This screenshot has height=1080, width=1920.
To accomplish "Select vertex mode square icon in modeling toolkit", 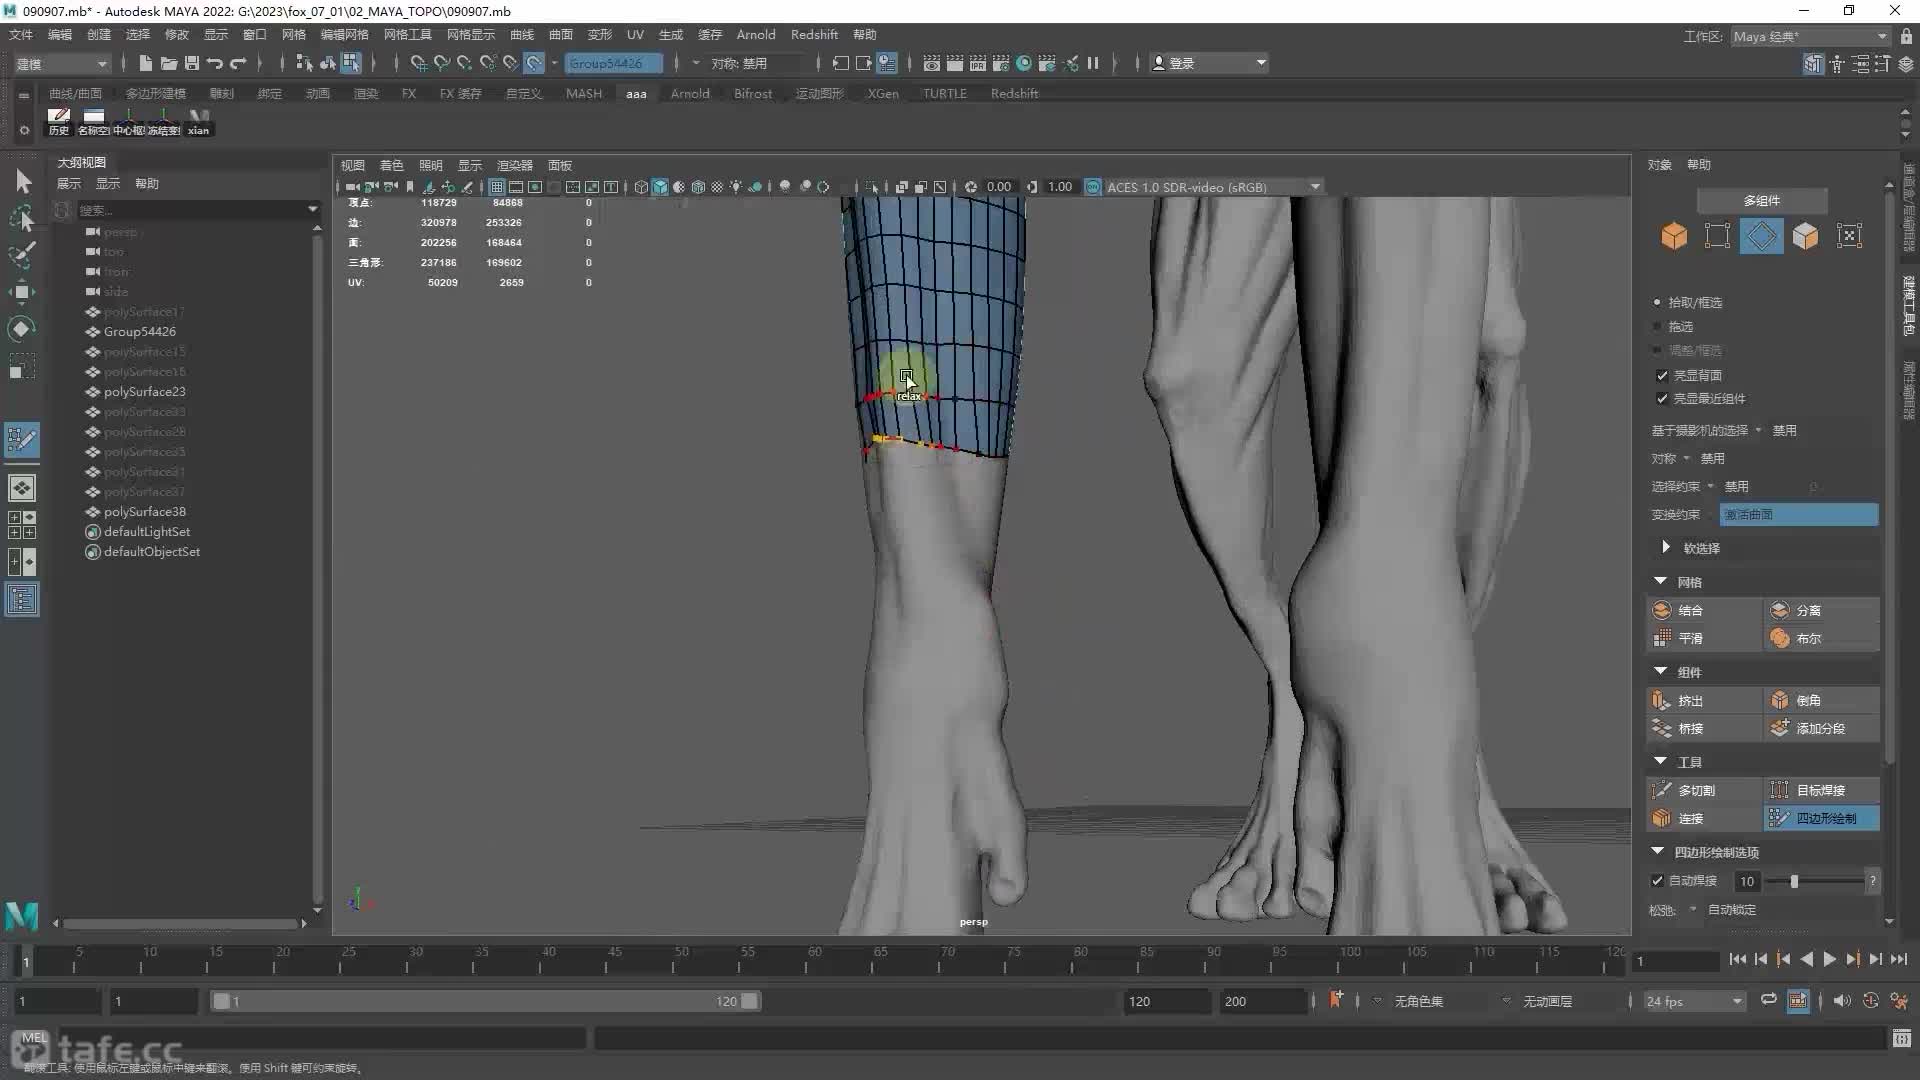I will pos(1717,236).
